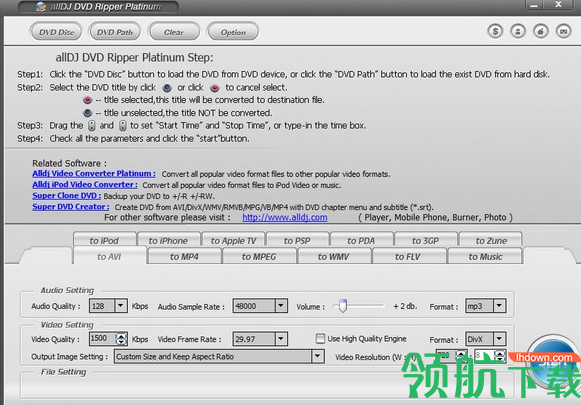The width and height of the screenshot is (581, 405).
Task: Click the DVD Disc button
Action: (x=57, y=32)
